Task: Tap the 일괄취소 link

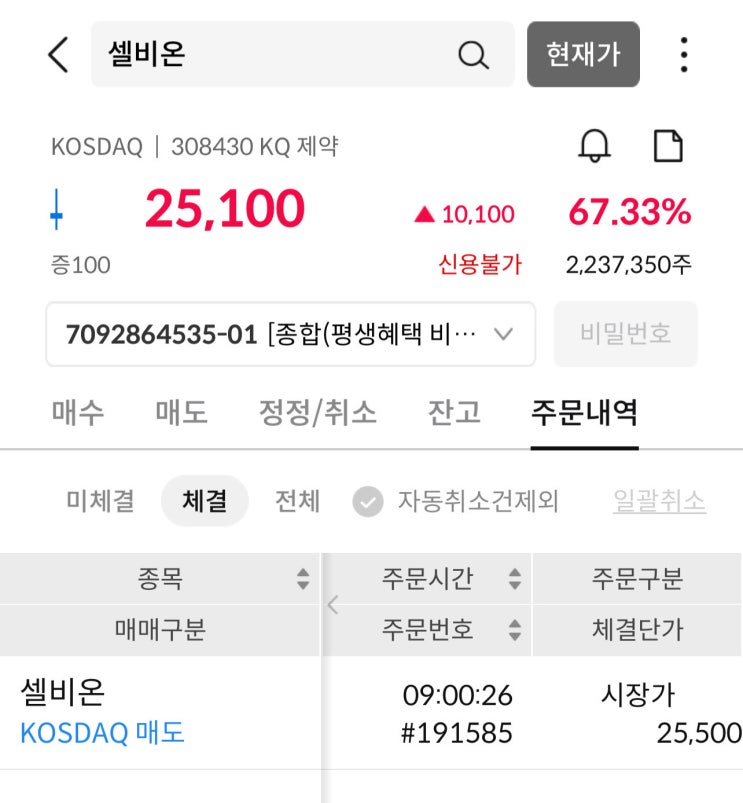Action: pos(659,501)
